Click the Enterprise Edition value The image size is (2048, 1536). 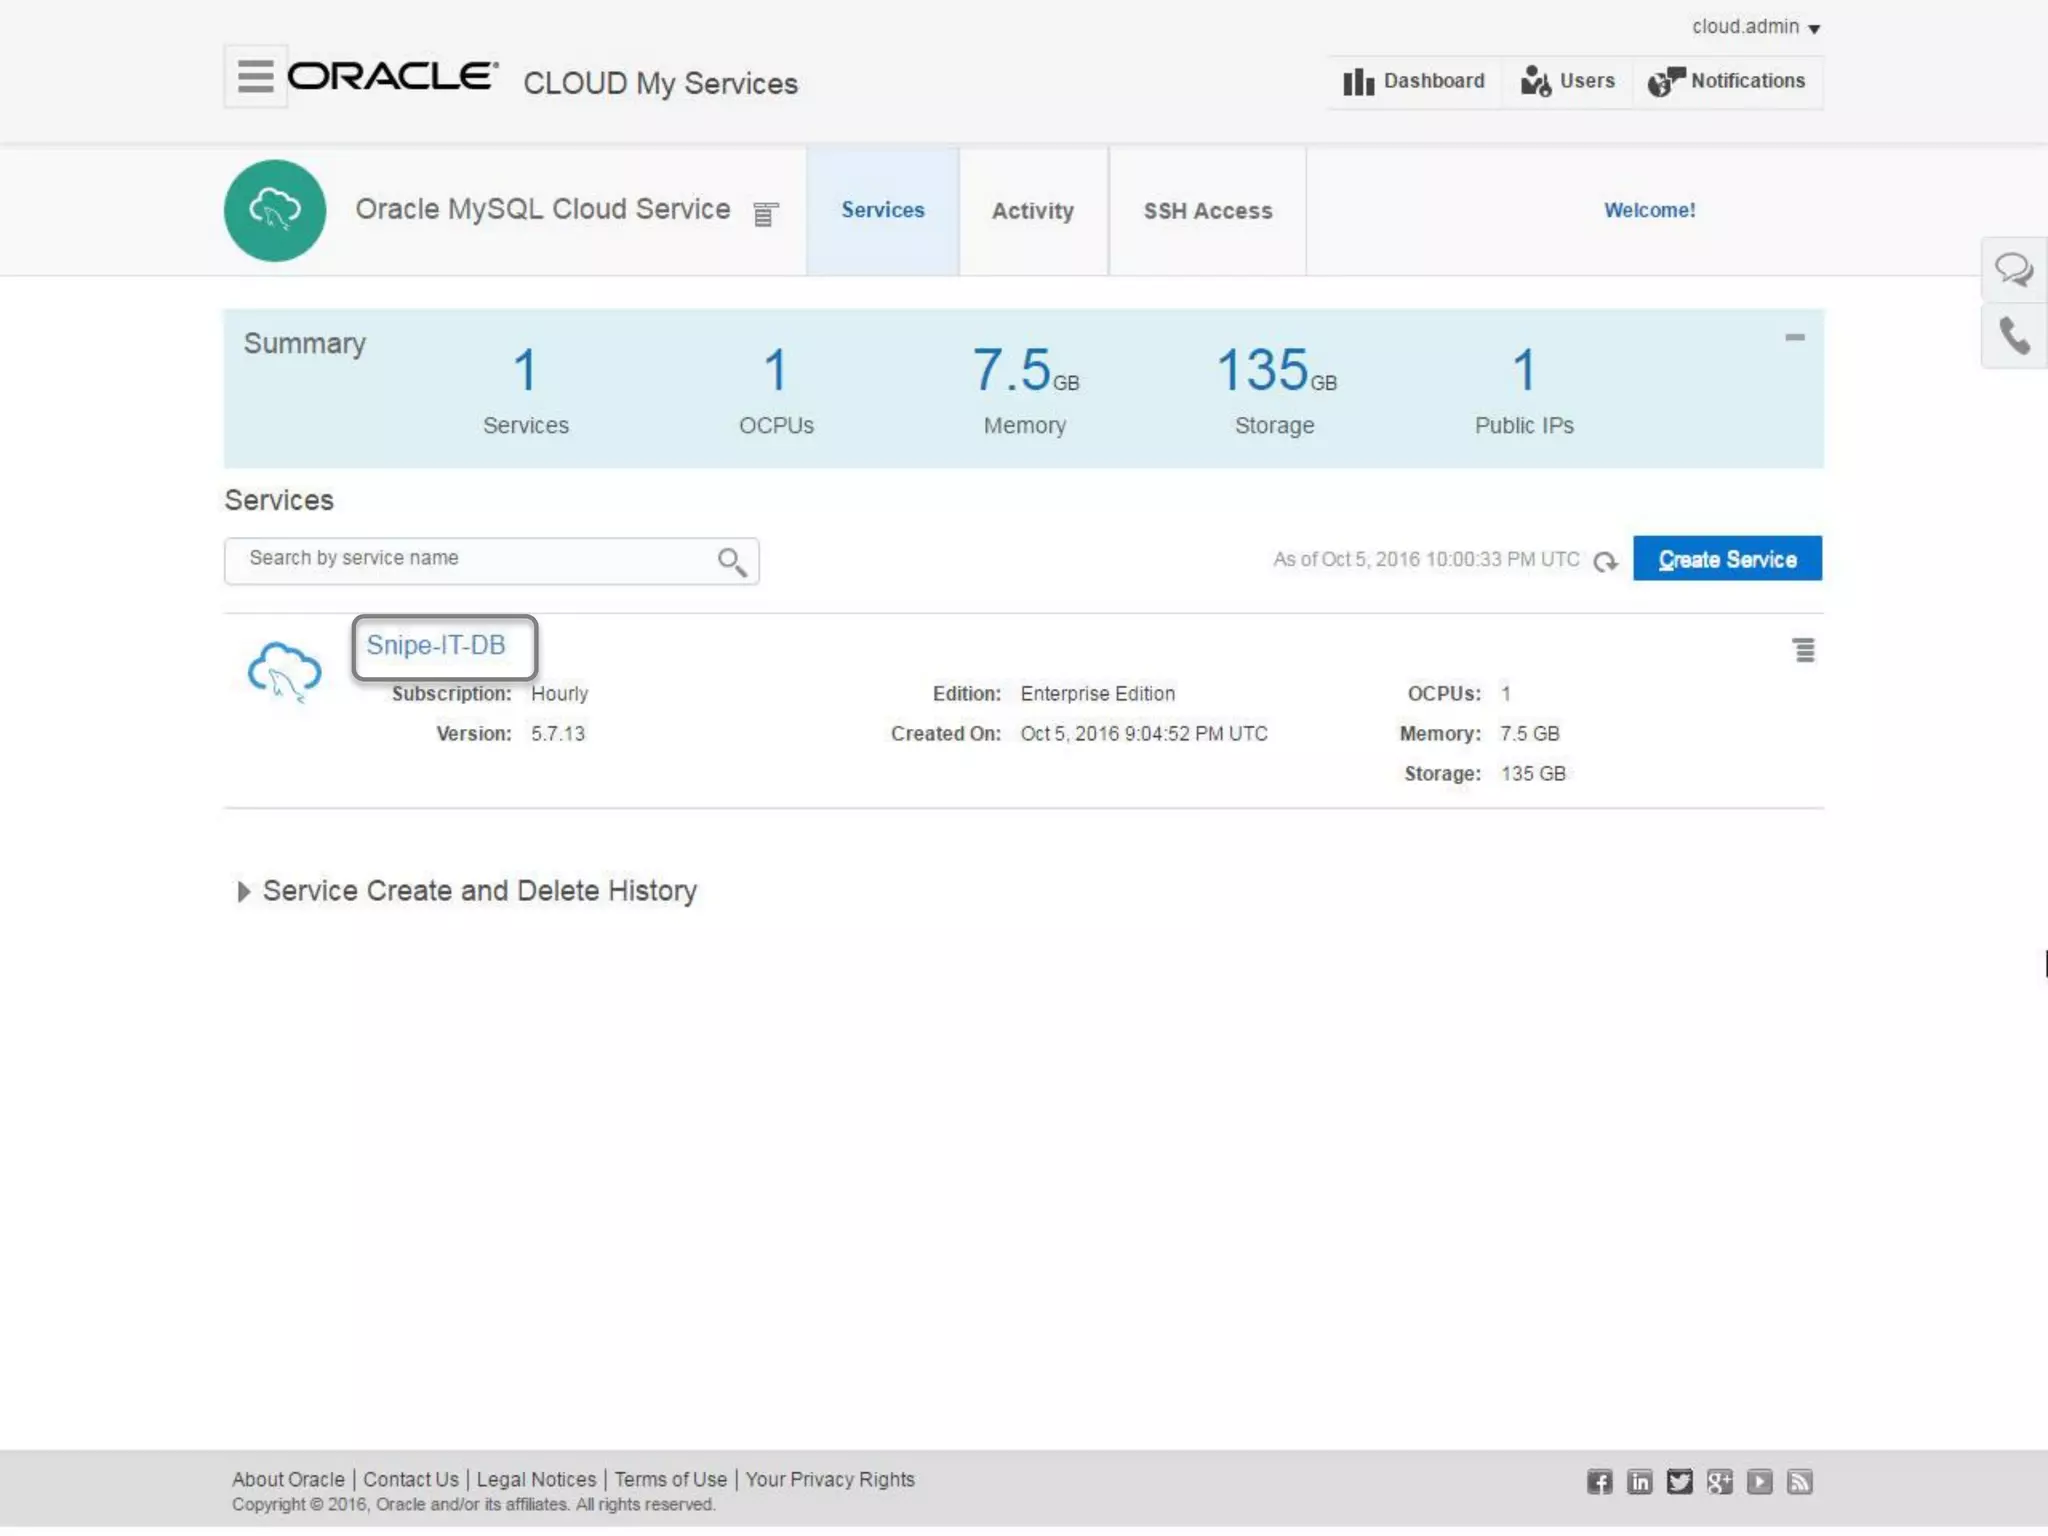coord(1097,694)
